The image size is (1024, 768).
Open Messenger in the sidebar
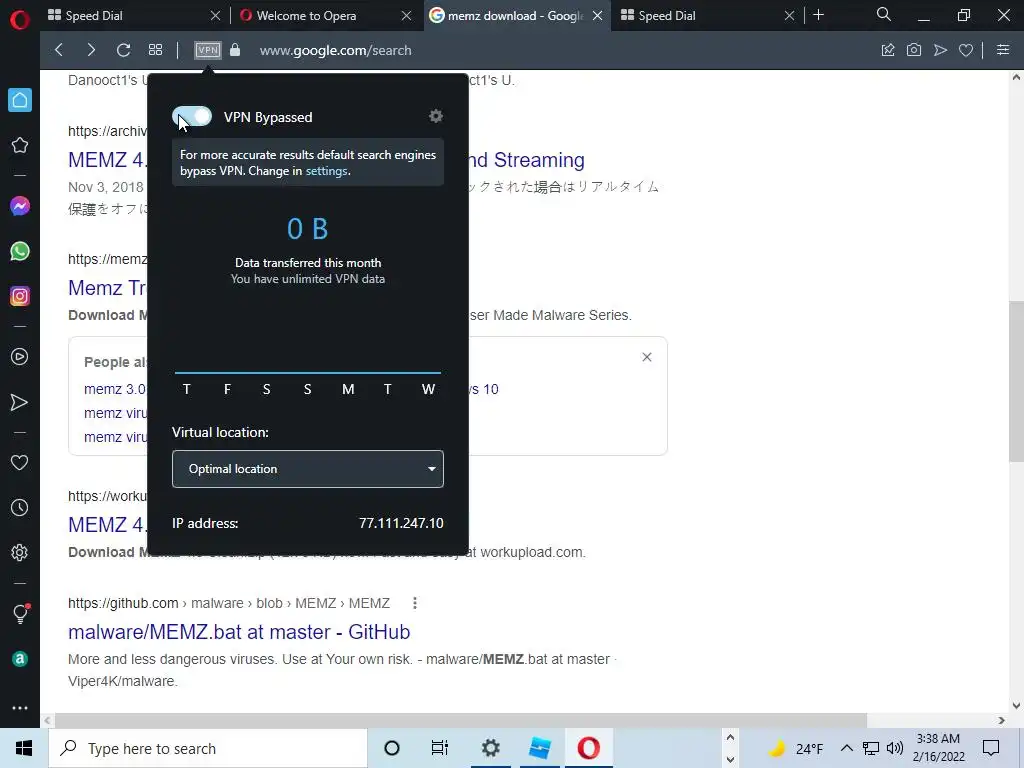(20, 206)
